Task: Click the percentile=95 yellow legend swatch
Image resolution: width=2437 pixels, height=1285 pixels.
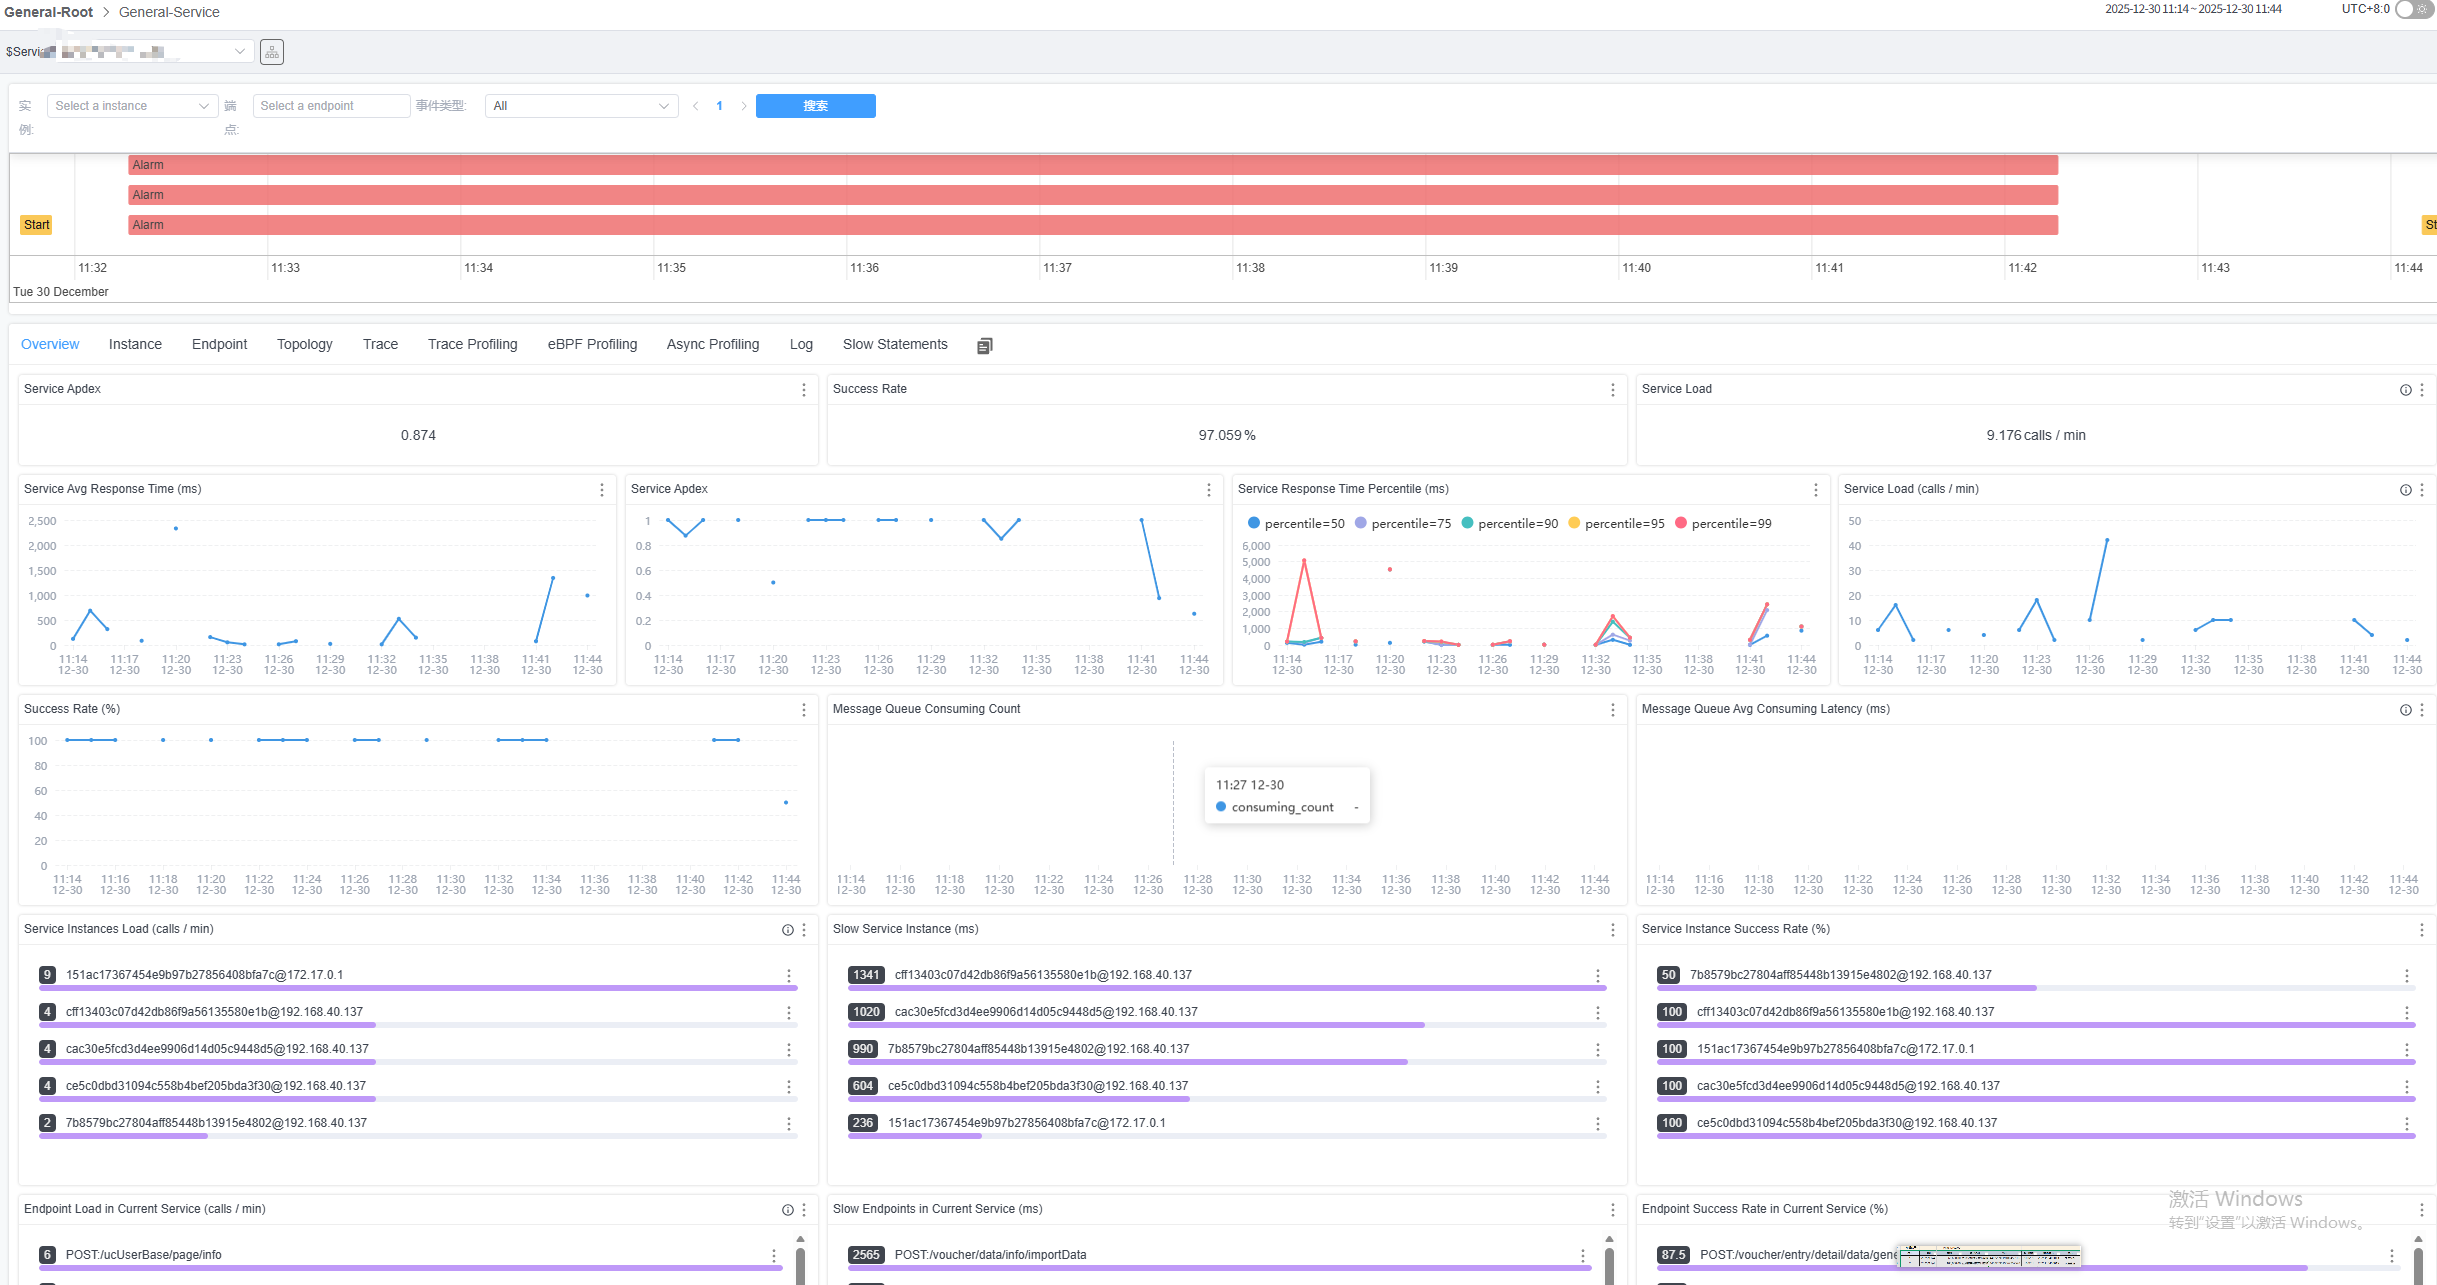Action: coord(1574,523)
